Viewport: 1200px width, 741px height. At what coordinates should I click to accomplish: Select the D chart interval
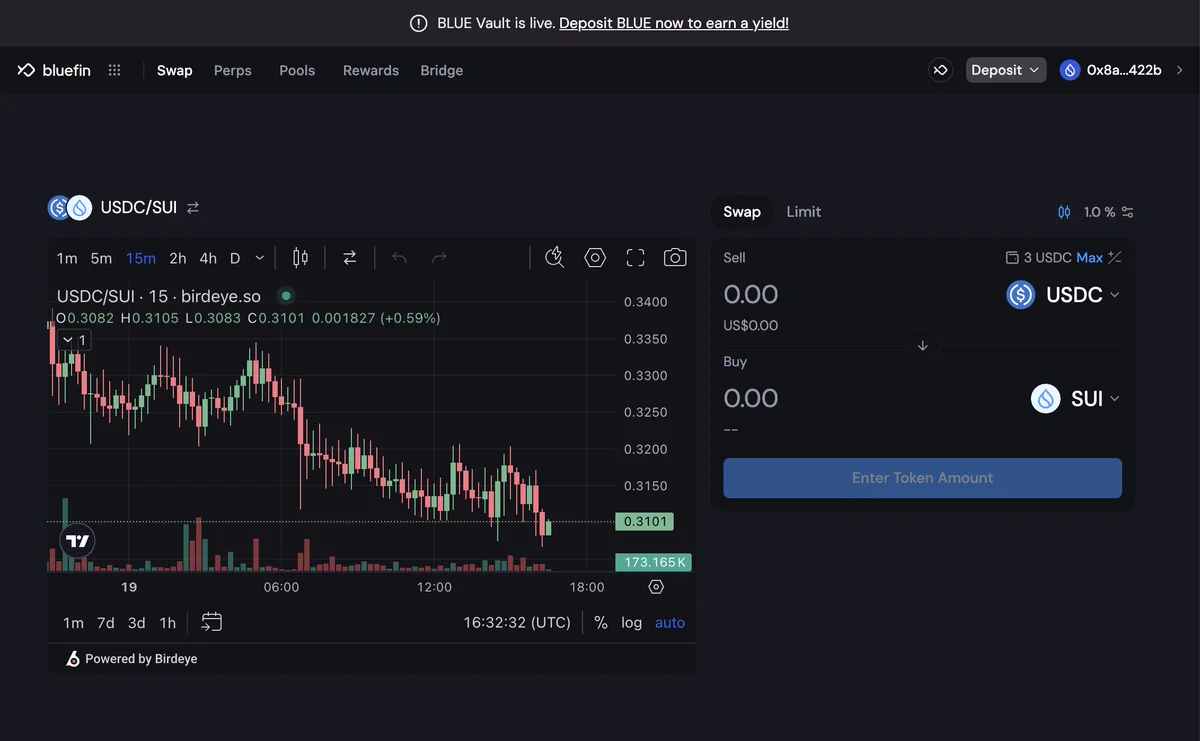click(235, 258)
